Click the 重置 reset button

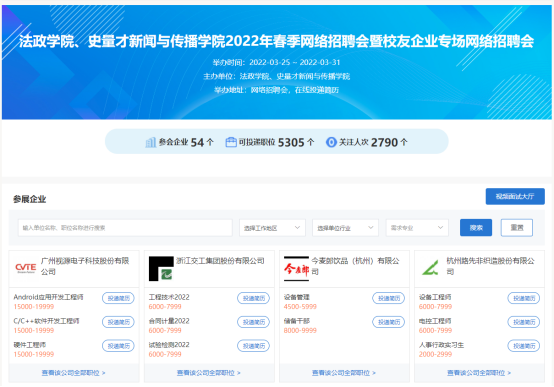point(517,228)
